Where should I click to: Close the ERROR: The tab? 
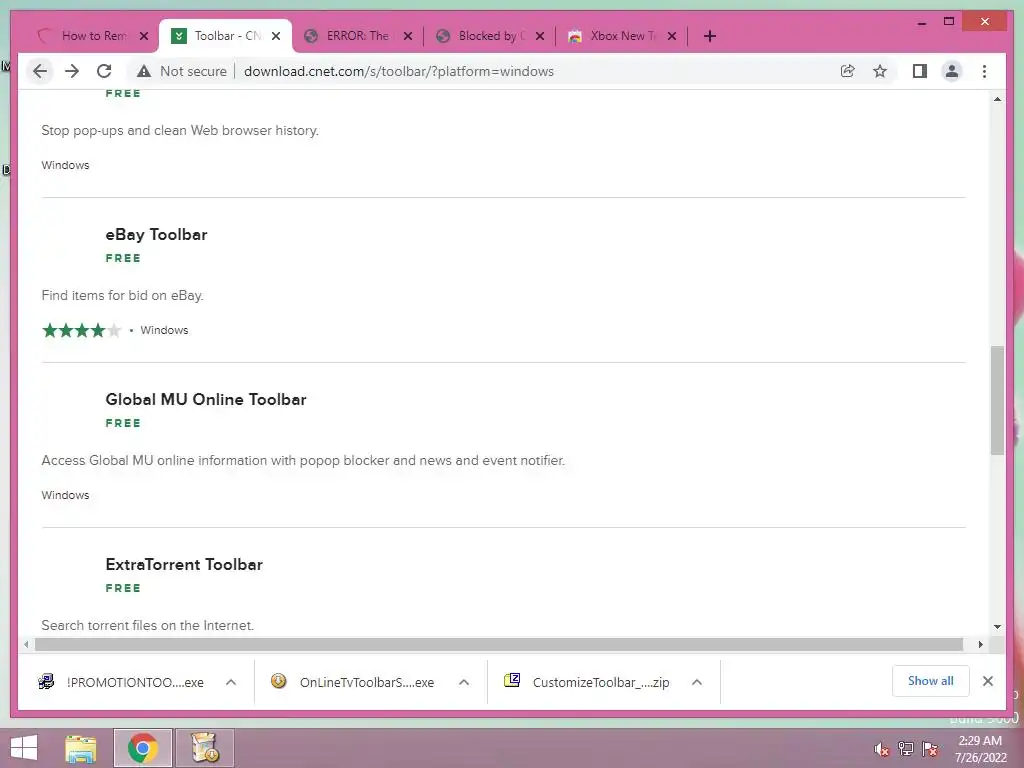pyautogui.click(x=408, y=36)
